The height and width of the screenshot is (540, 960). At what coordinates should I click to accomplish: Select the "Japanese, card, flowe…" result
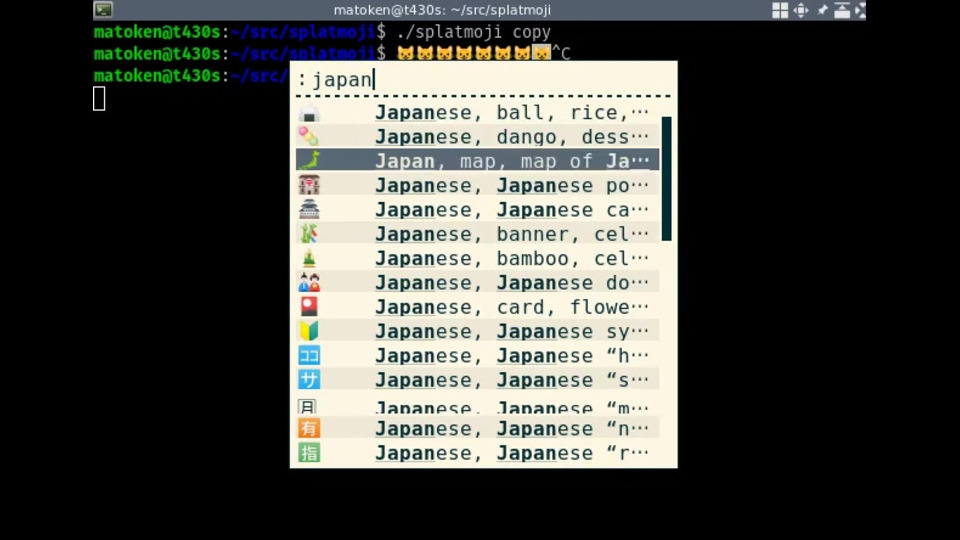pyautogui.click(x=478, y=306)
